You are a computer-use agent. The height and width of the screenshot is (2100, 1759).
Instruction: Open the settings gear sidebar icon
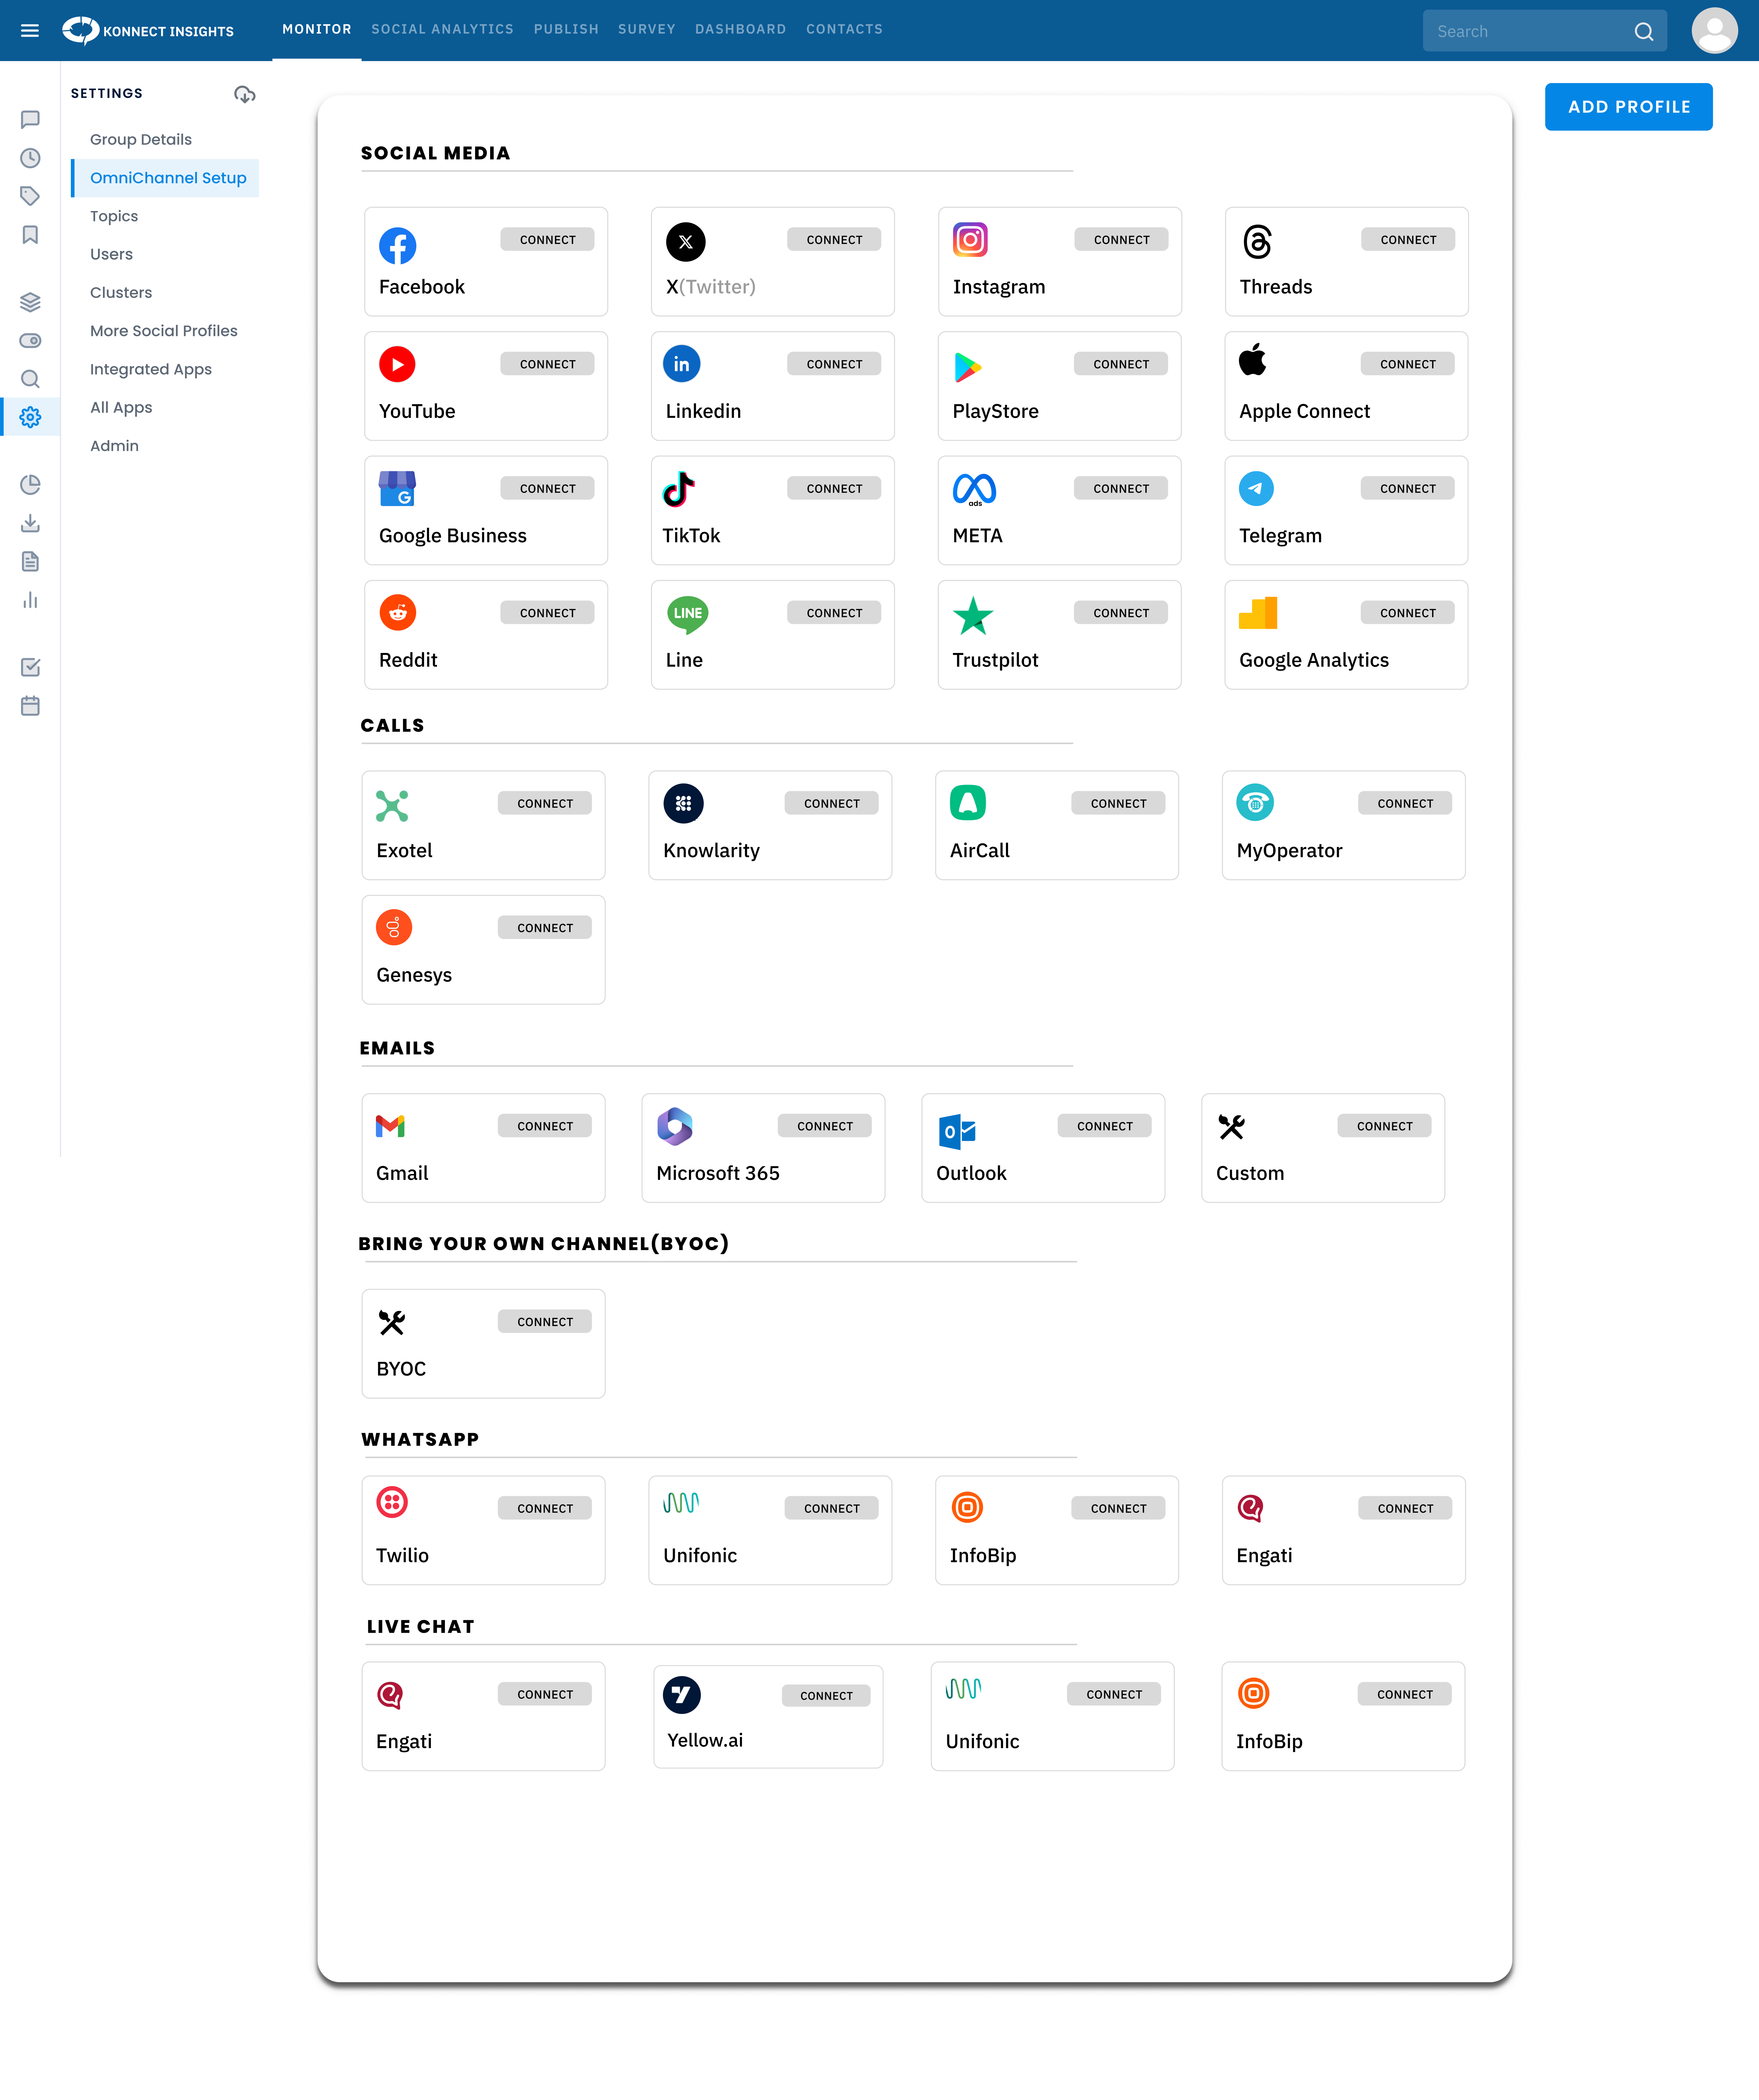pos(30,417)
